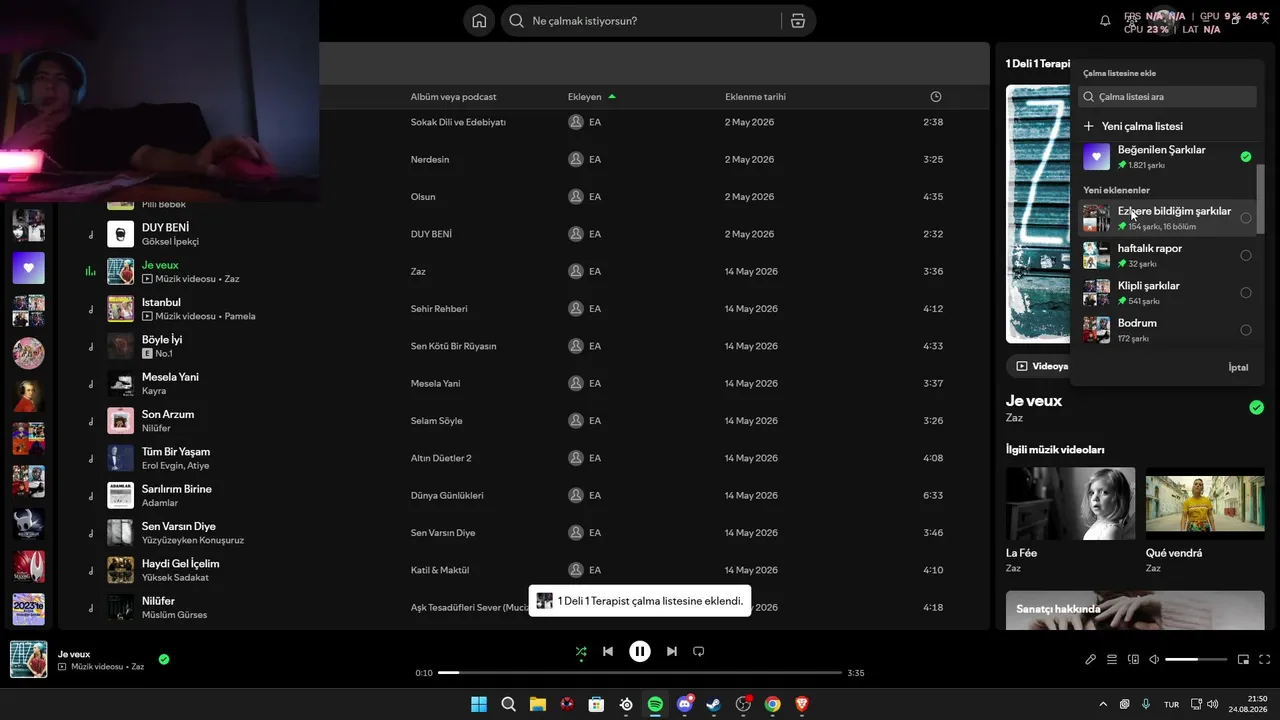Click İptal to cancel the playlist picker
The height and width of the screenshot is (720, 1280).
[x=1238, y=367]
